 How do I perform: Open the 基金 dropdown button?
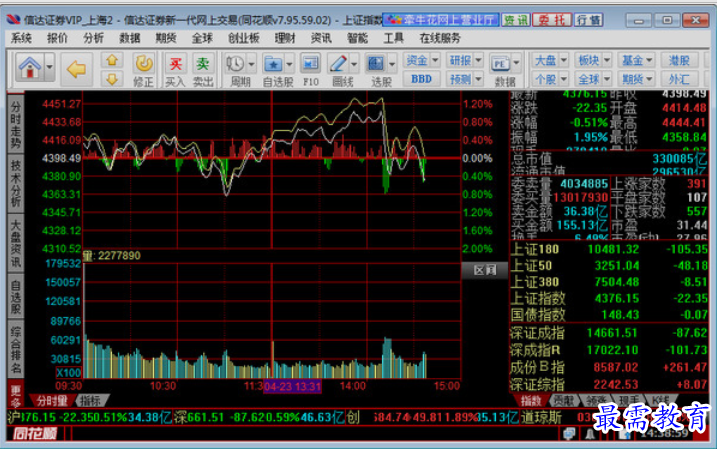coord(637,60)
